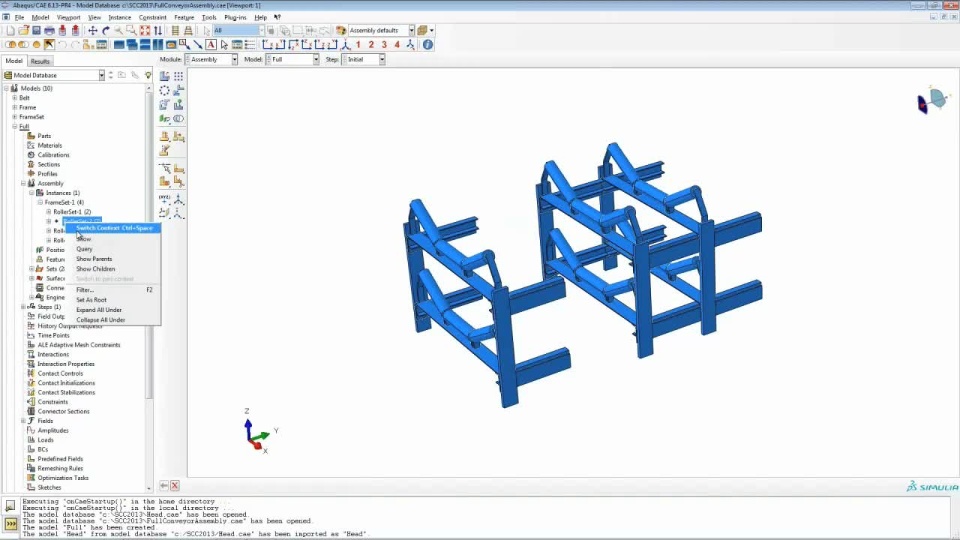Choose Show Children in context menu

[113, 269]
